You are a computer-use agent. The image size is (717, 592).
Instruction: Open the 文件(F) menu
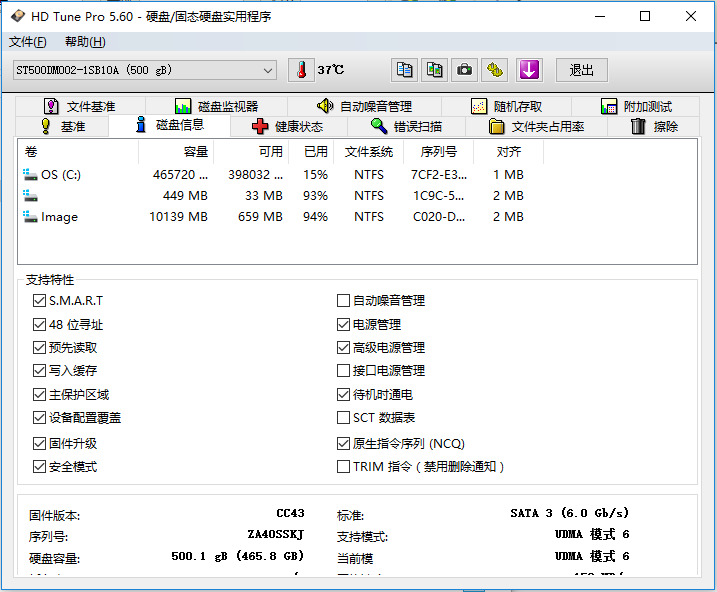27,42
